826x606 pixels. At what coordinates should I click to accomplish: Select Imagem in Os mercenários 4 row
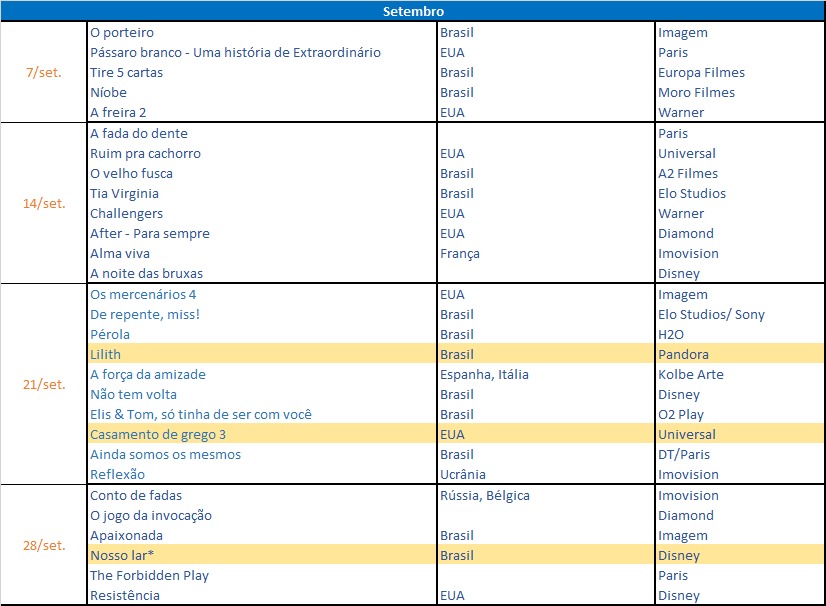(683, 295)
